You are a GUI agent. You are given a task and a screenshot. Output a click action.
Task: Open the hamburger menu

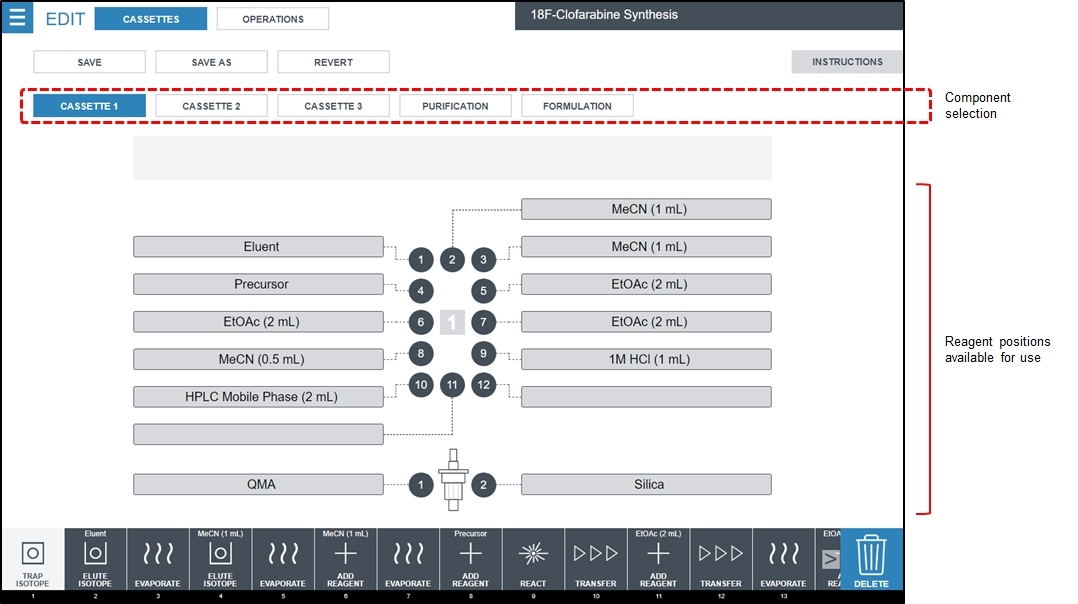[x=17, y=18]
